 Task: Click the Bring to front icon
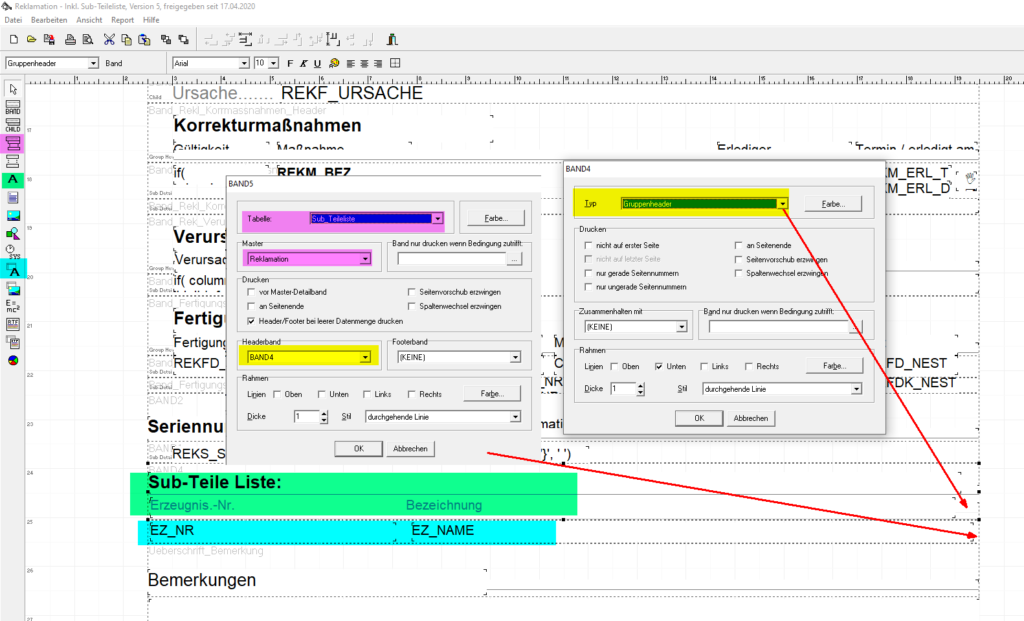166,40
